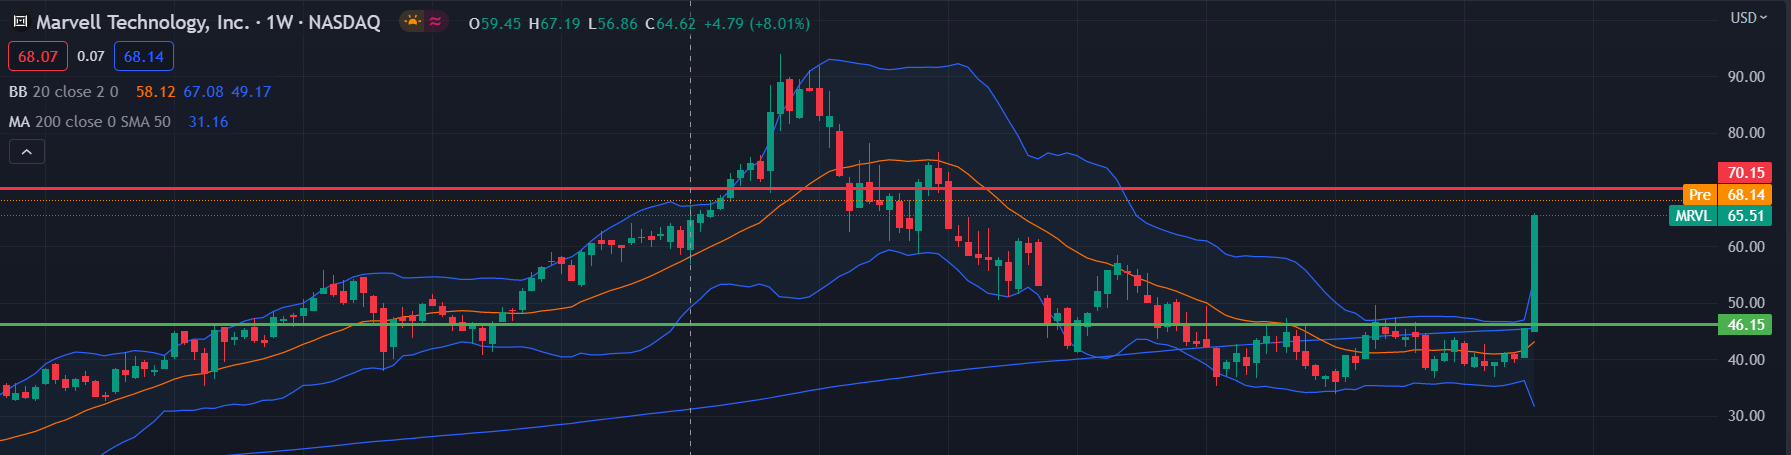Select the latest large green weekly candle

(x=1534, y=273)
